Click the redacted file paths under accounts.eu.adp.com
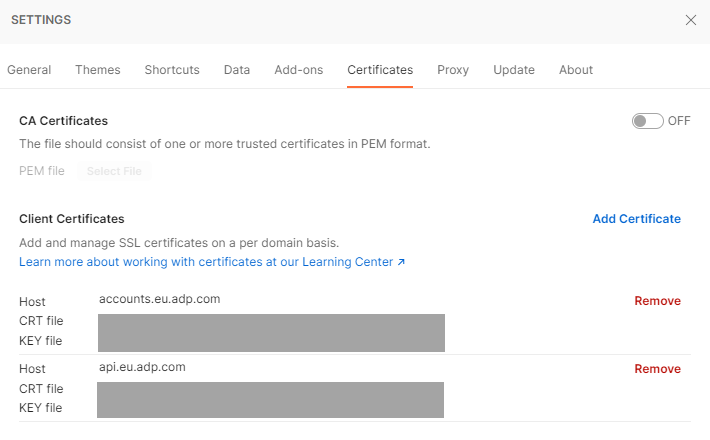The height and width of the screenshot is (440, 710). [x=271, y=333]
